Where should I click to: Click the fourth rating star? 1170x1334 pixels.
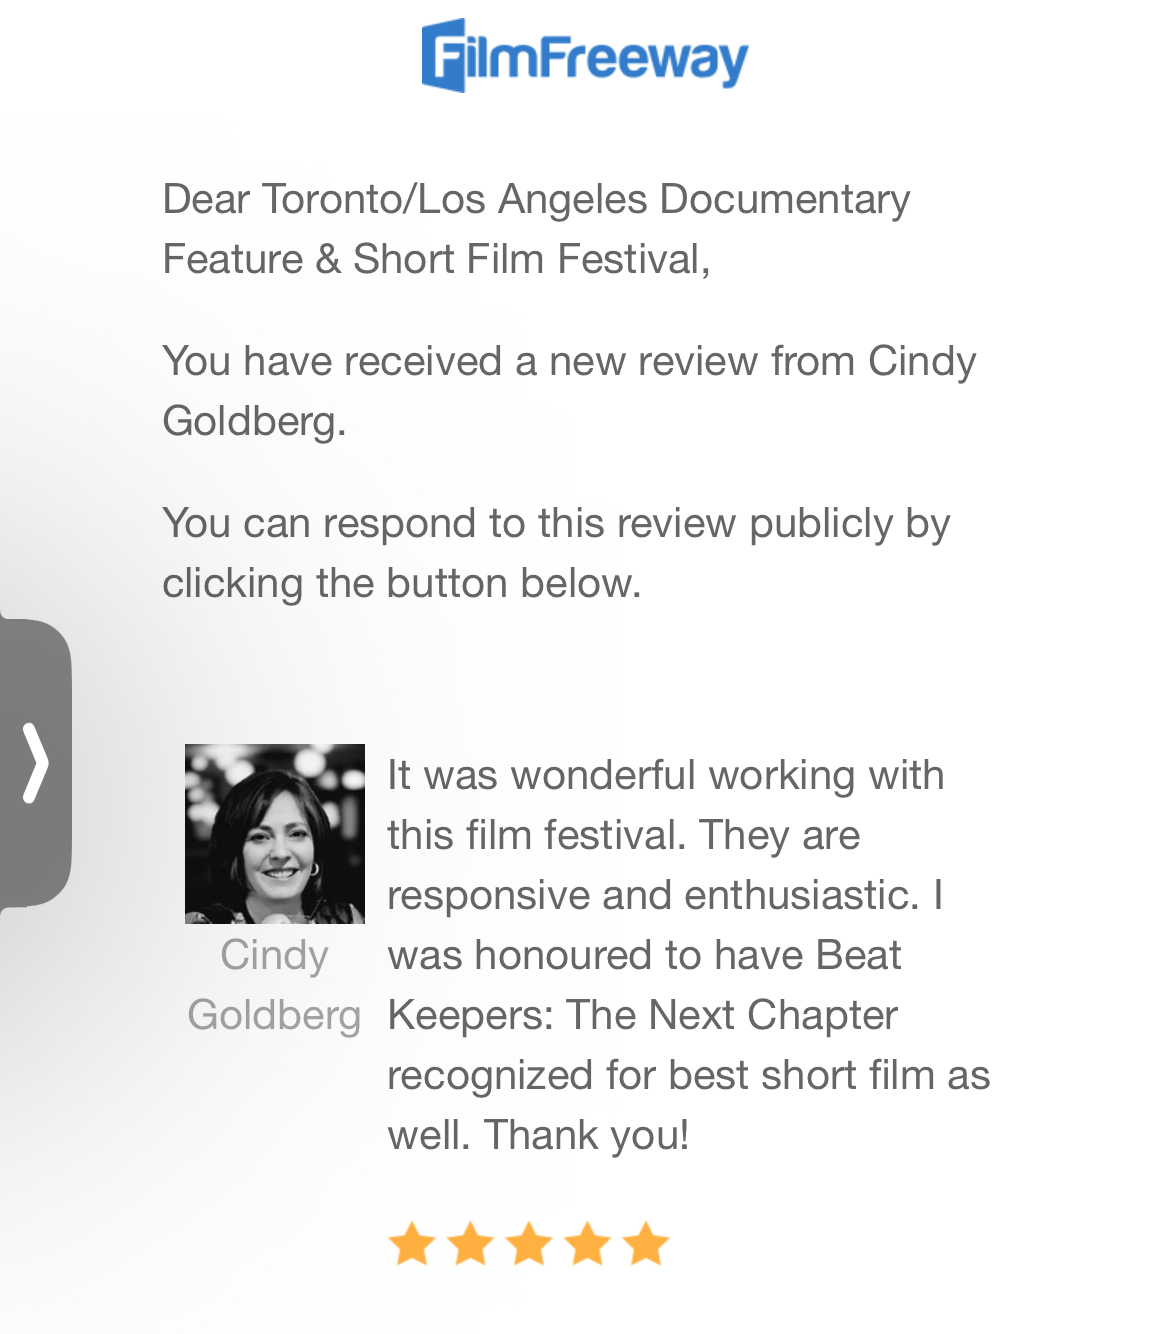coord(588,1244)
